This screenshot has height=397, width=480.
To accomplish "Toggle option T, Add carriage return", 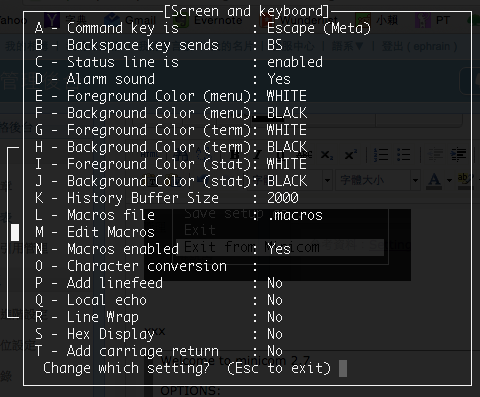I will (159, 351).
